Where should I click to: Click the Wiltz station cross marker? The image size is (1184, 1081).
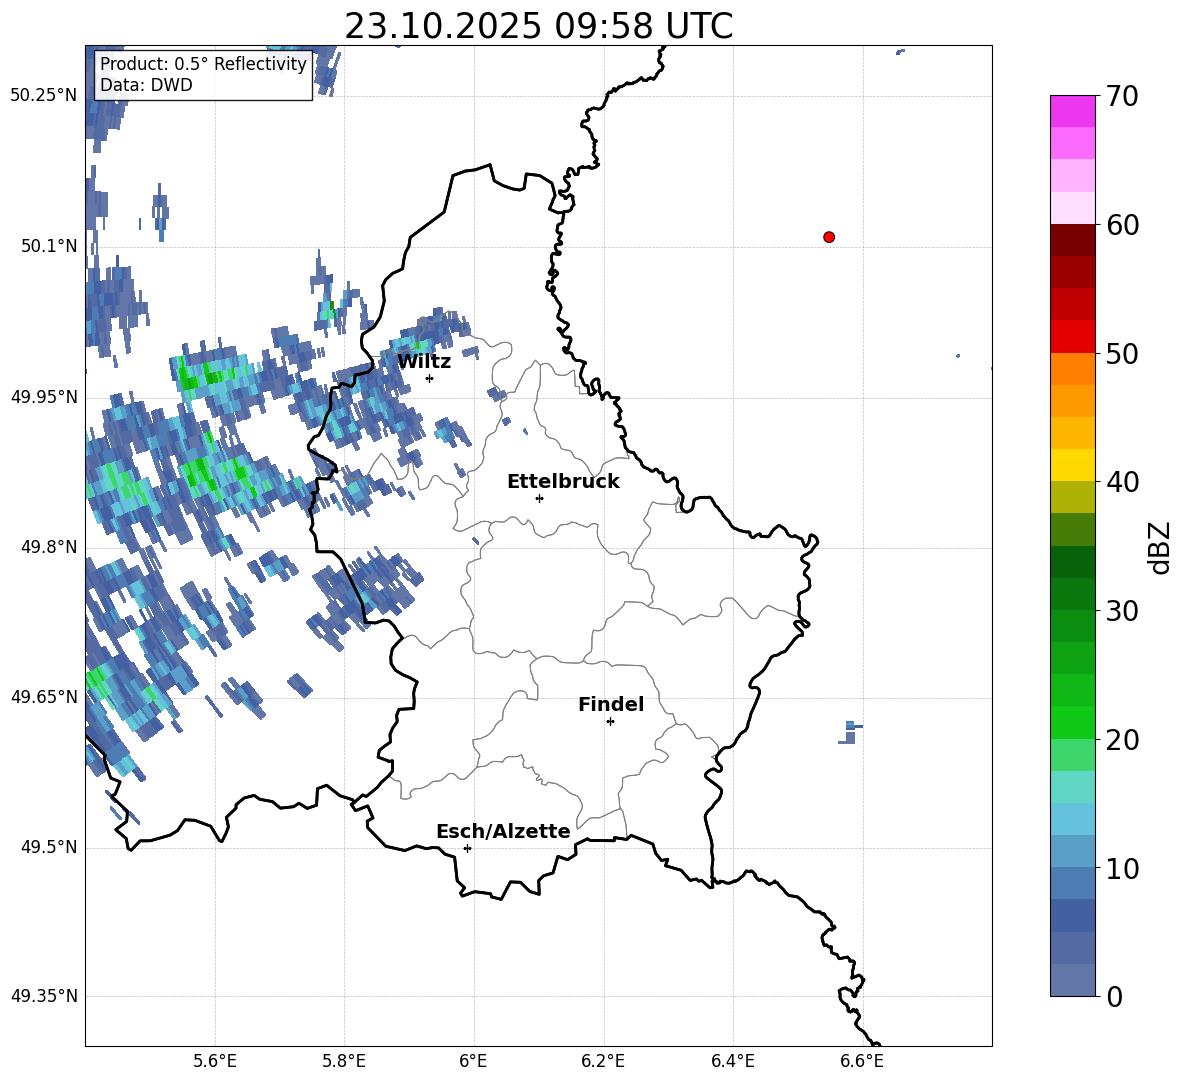click(x=429, y=378)
